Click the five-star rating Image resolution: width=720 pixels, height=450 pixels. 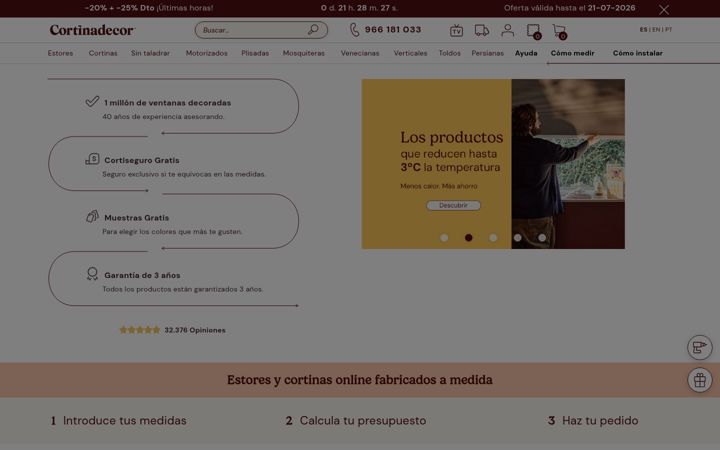pyautogui.click(x=140, y=330)
